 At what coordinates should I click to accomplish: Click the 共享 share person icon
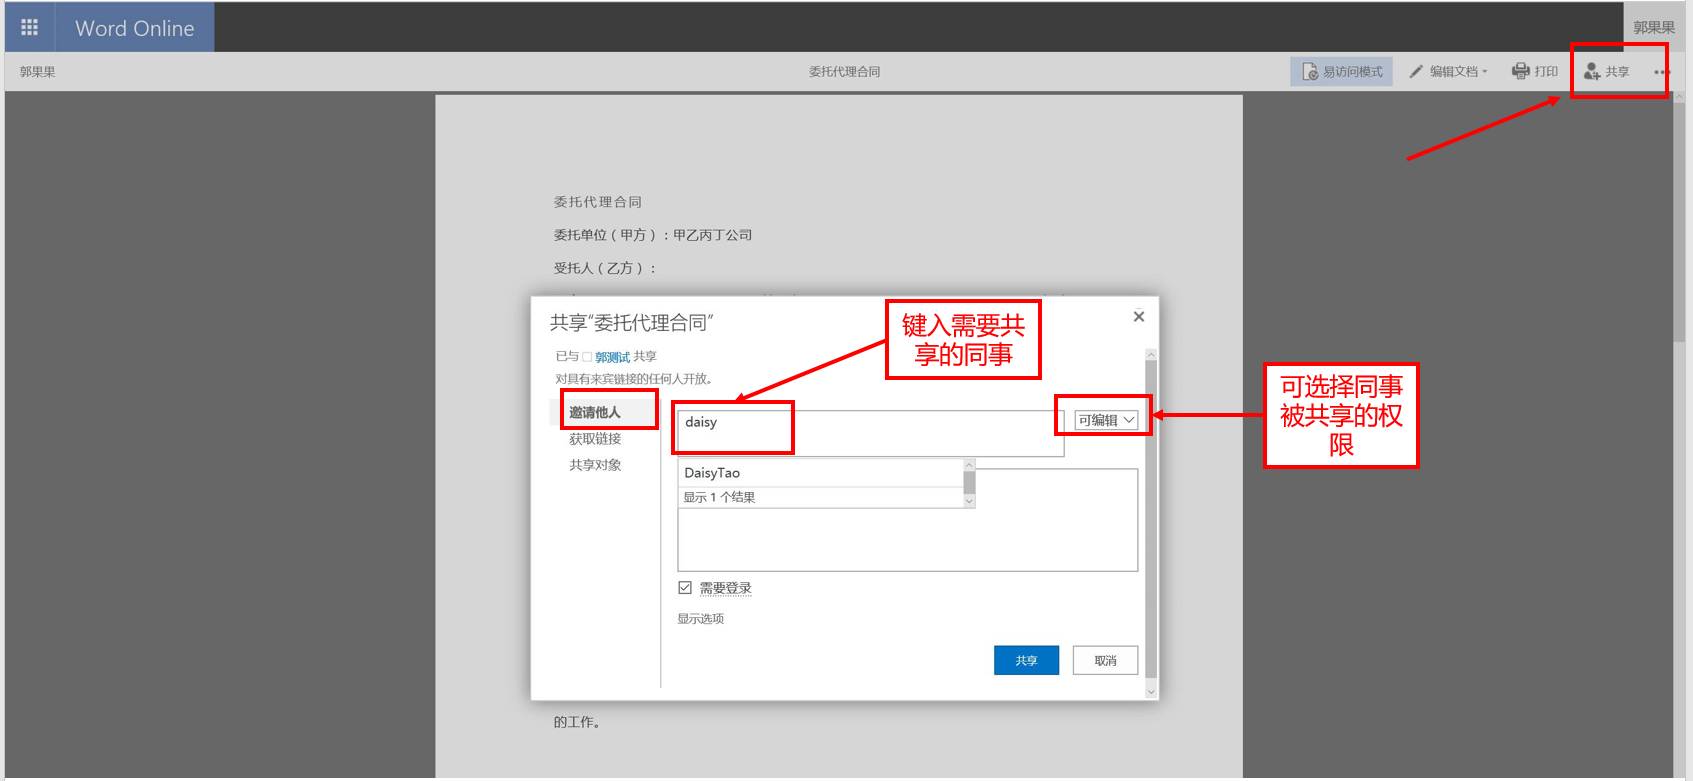coord(1592,71)
